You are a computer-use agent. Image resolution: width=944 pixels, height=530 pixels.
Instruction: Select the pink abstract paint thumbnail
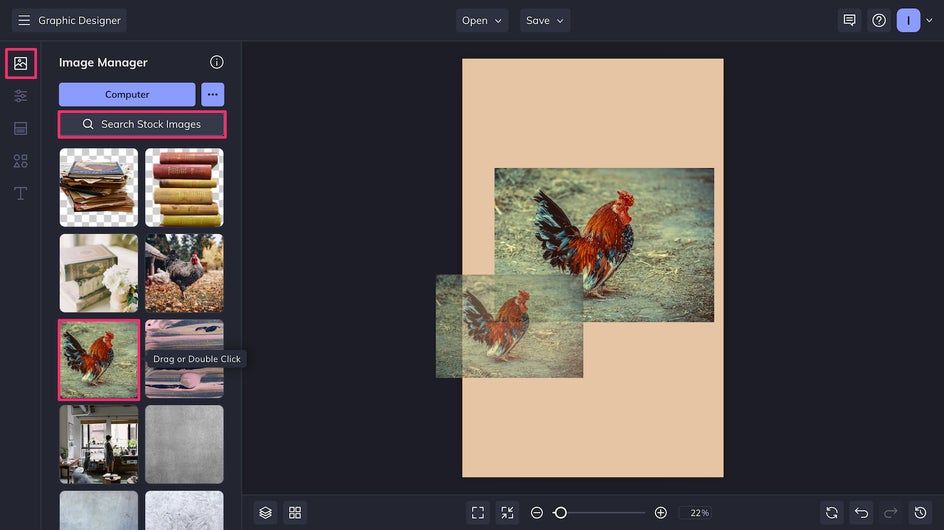pyautogui.click(x=184, y=359)
